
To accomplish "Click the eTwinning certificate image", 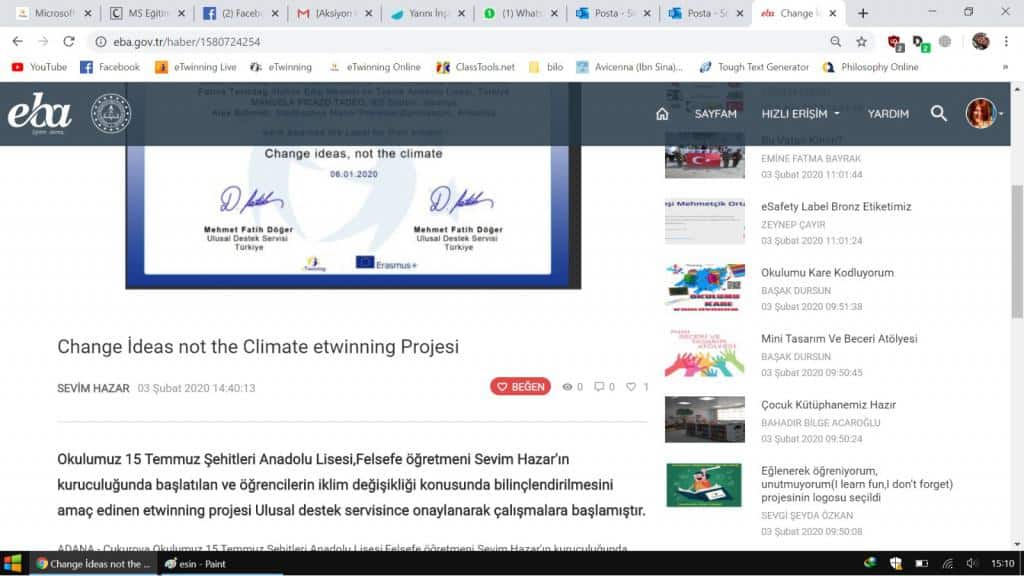I will pos(353,185).
